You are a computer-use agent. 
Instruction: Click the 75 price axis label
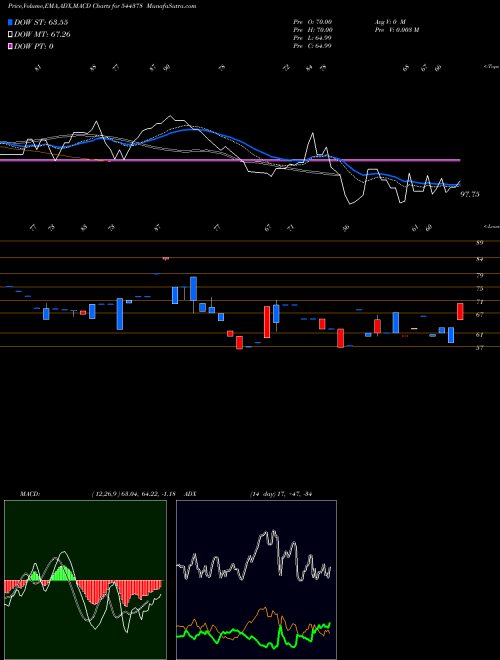tap(479, 289)
